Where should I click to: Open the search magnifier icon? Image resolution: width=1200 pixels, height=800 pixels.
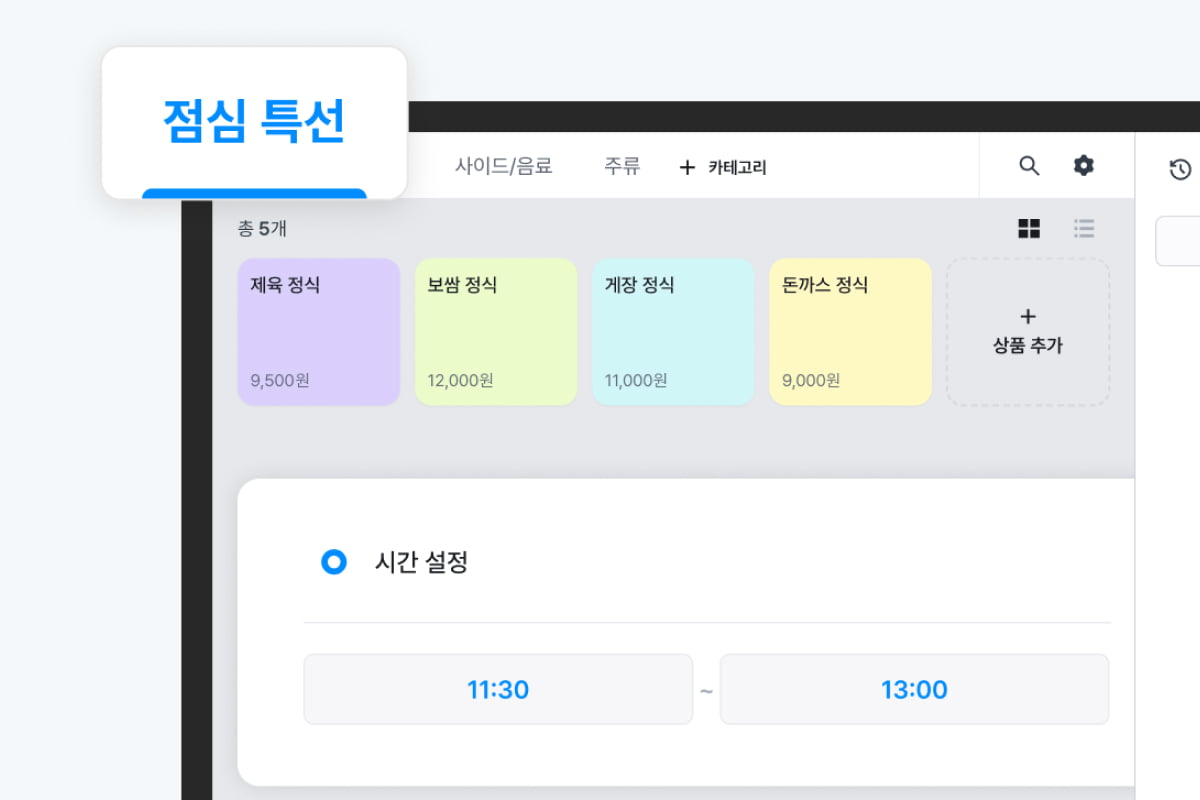pos(1029,166)
